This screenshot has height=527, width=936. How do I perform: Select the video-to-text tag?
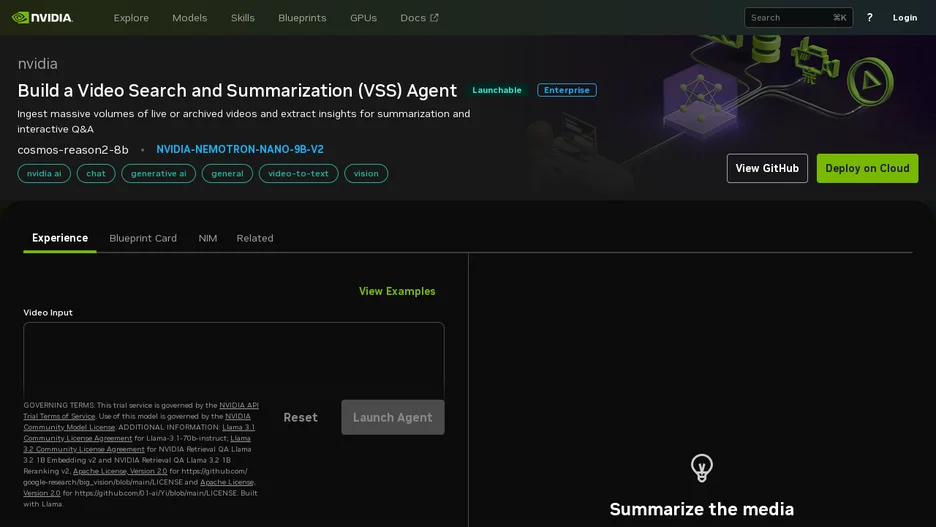coord(298,174)
